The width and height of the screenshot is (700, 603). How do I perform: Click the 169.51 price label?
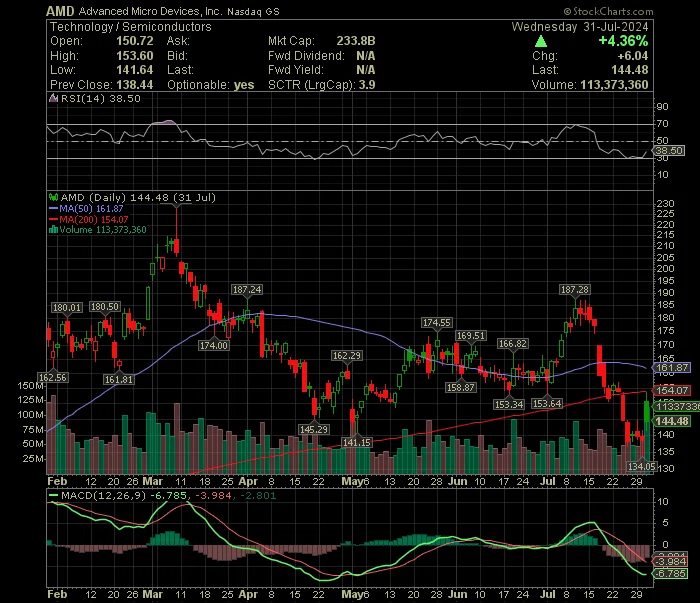click(x=471, y=335)
